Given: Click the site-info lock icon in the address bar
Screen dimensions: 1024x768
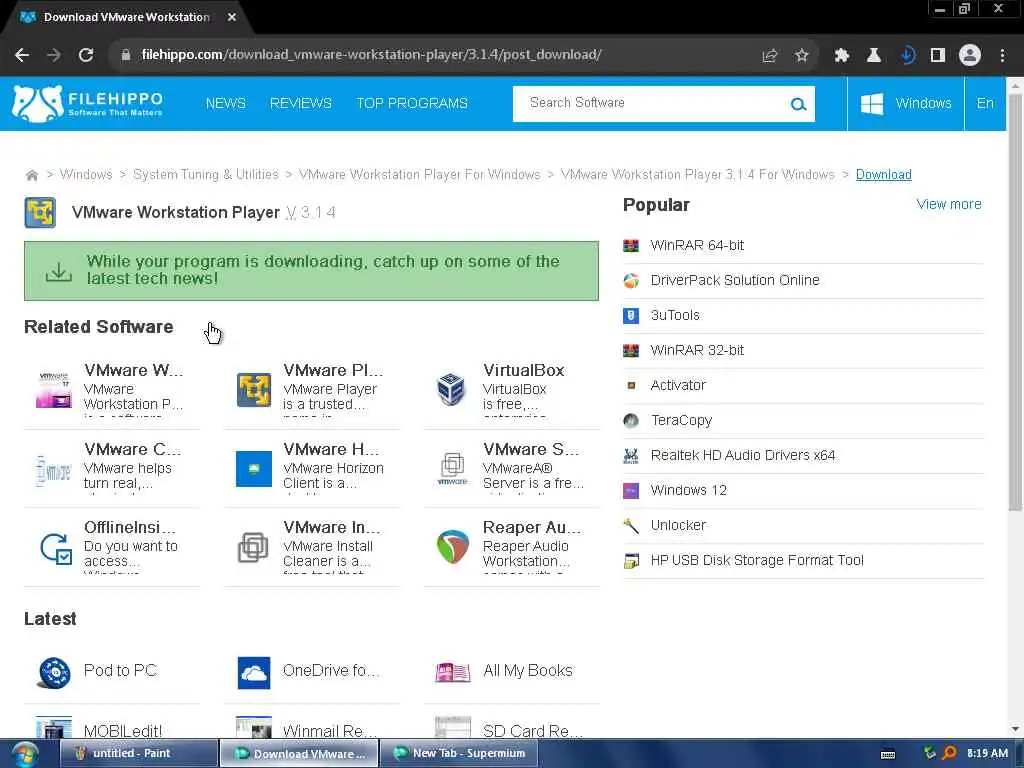Looking at the screenshot, I should pyautogui.click(x=126, y=55).
